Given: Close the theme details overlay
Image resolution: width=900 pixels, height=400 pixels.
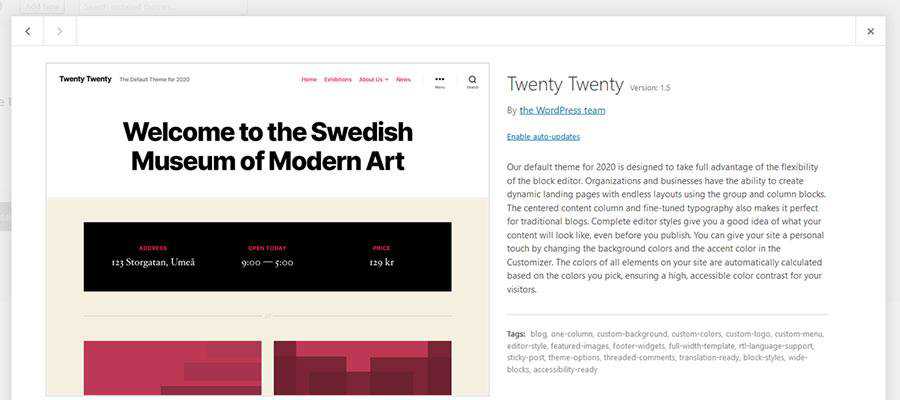Looking at the screenshot, I should [x=870, y=31].
